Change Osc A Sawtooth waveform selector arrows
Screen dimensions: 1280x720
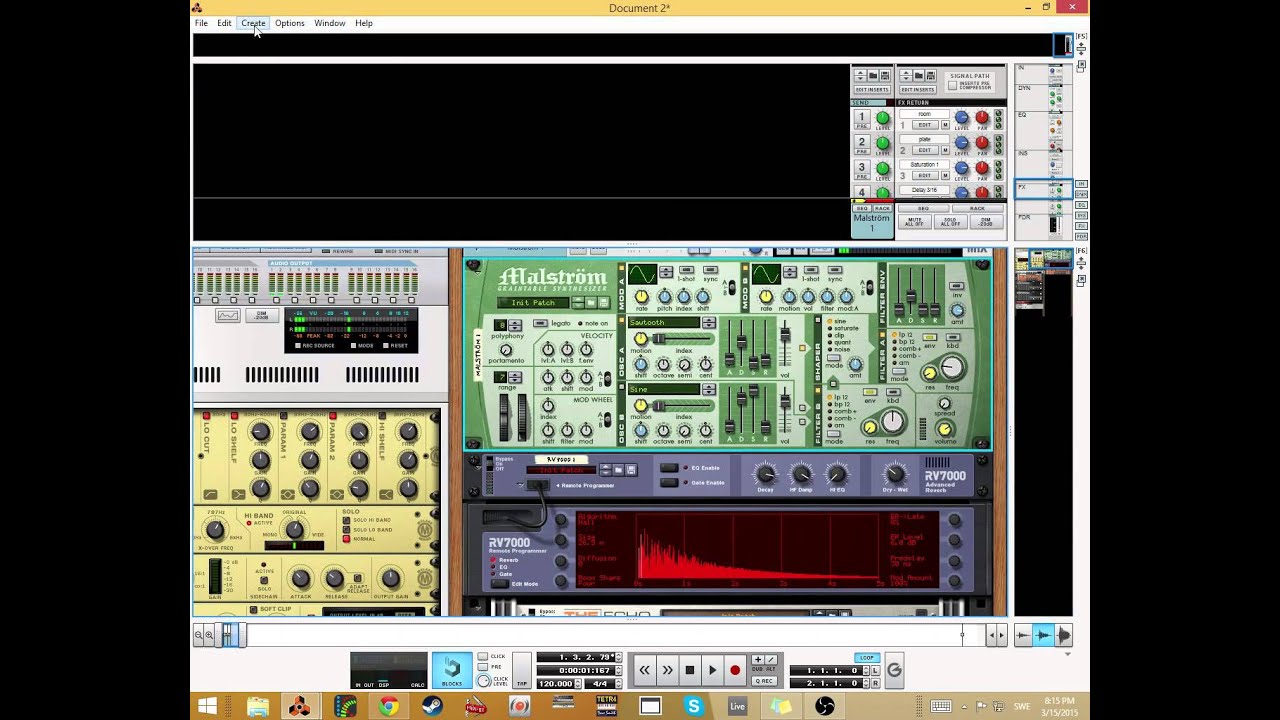708,323
